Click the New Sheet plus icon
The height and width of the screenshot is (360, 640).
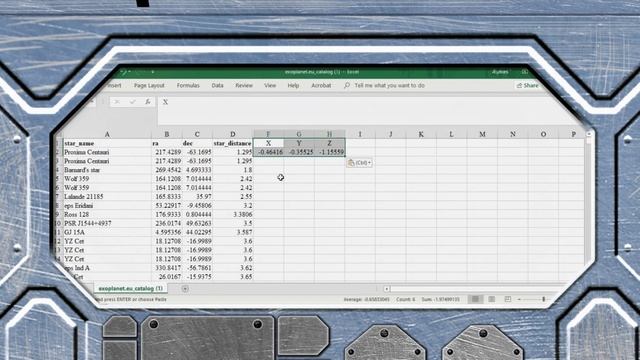[185, 289]
